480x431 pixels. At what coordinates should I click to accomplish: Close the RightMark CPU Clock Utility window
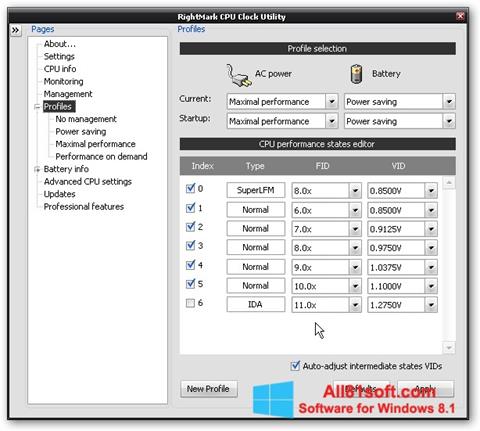point(460,16)
